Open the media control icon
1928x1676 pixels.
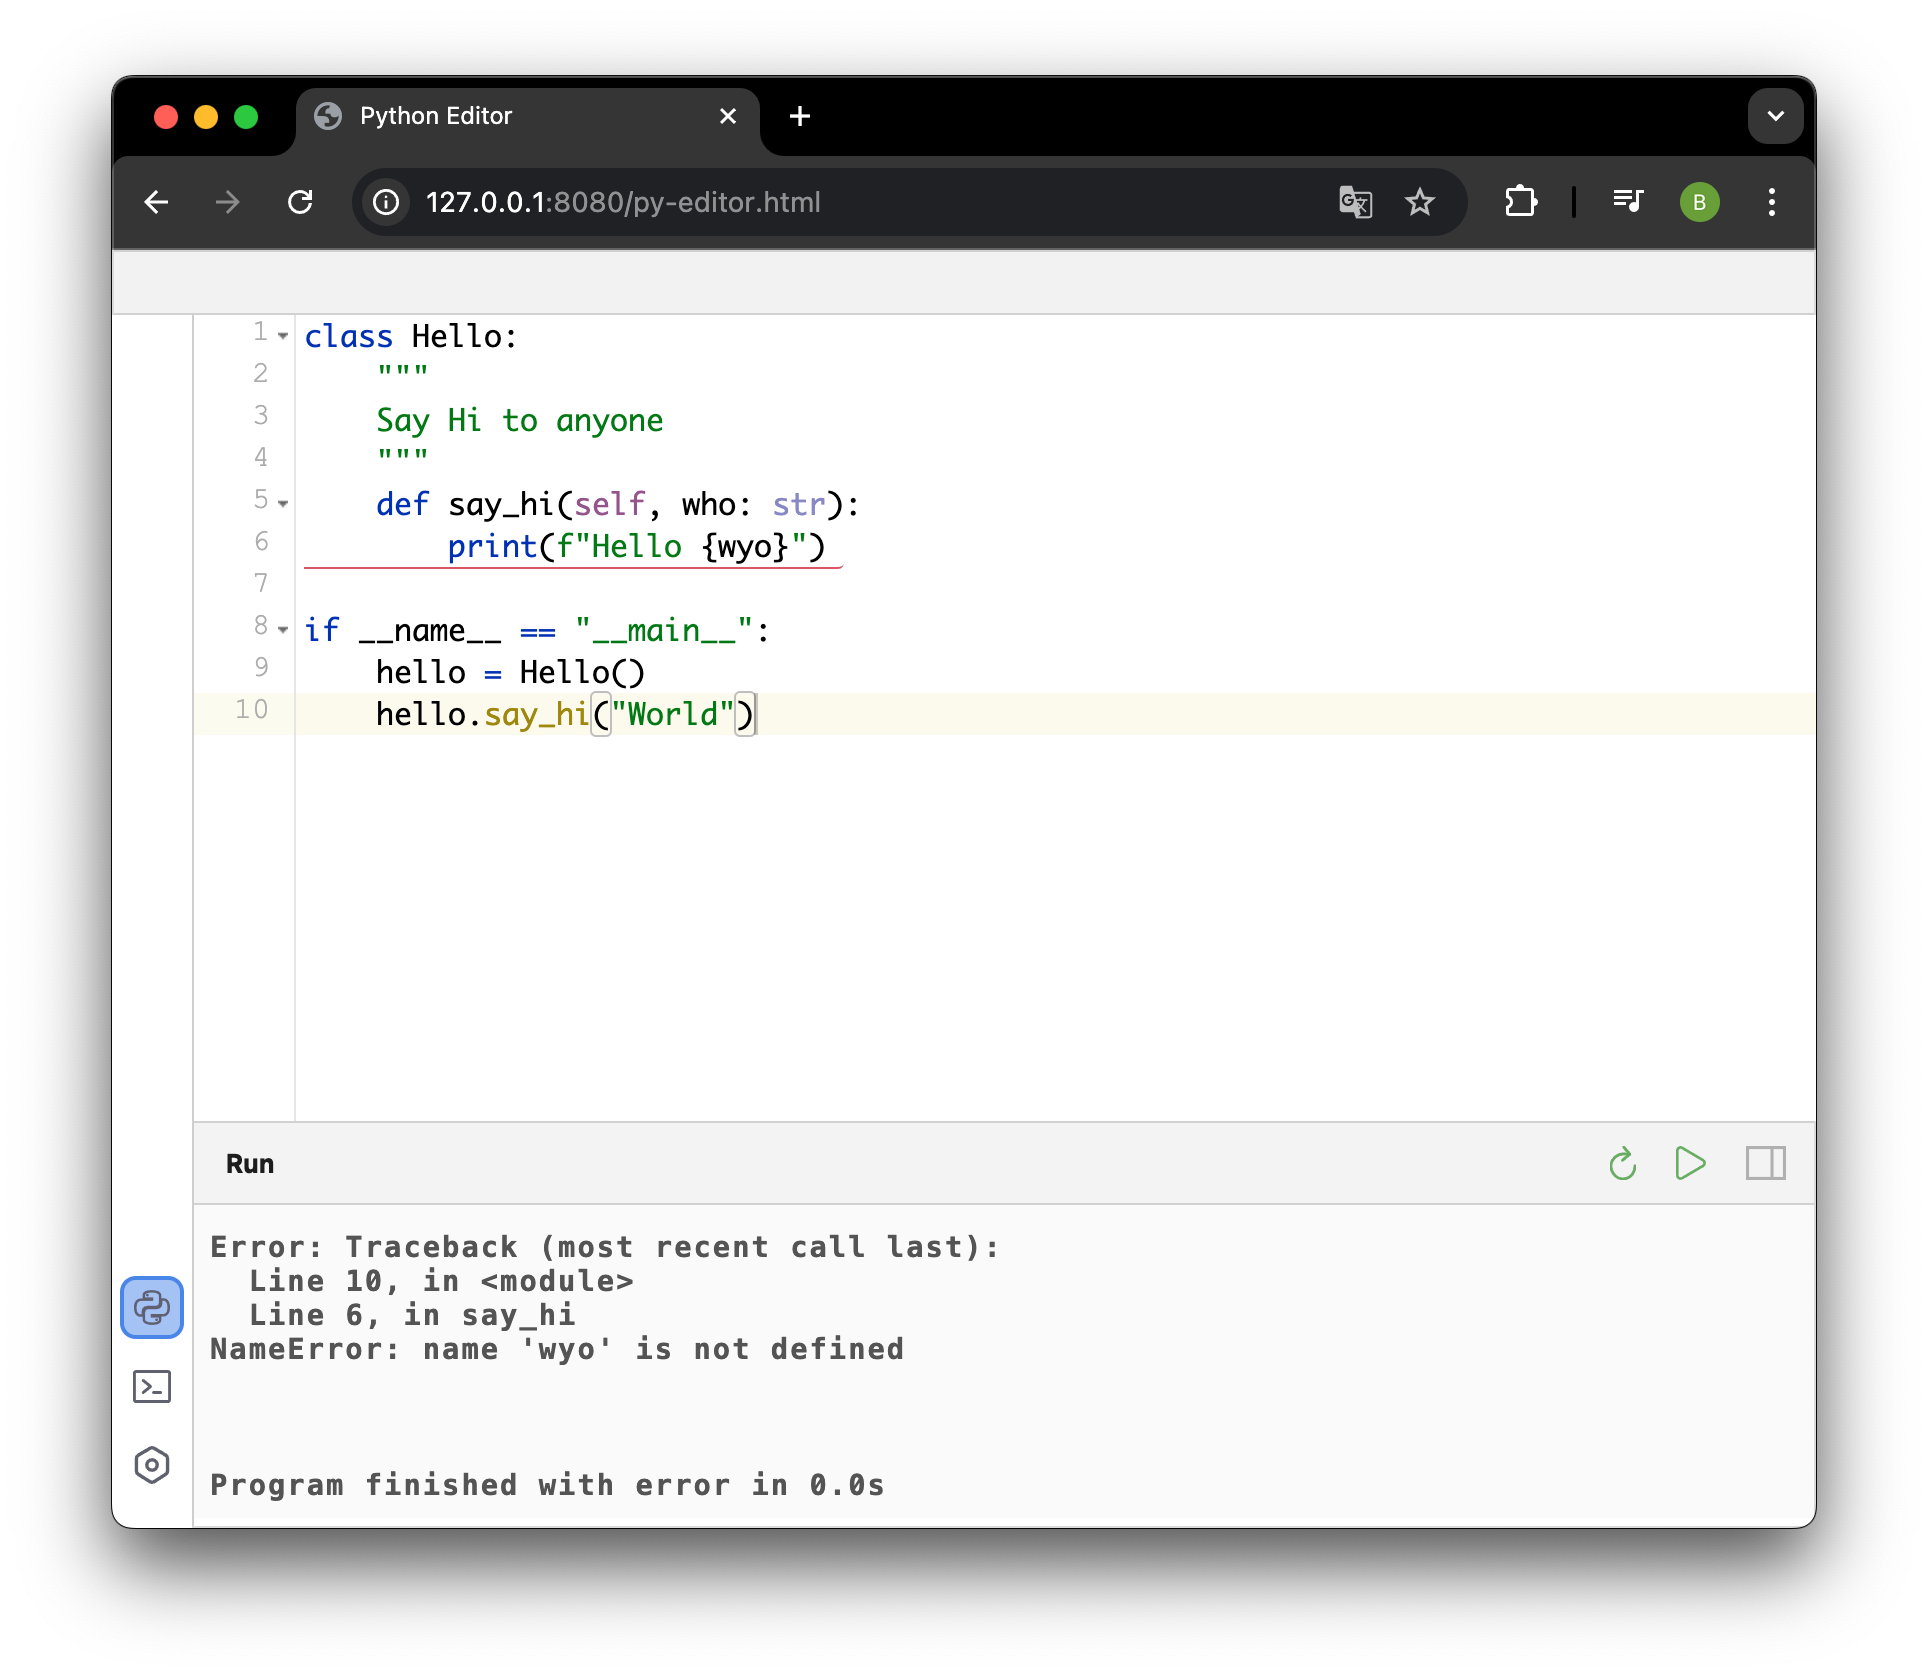coord(1628,202)
